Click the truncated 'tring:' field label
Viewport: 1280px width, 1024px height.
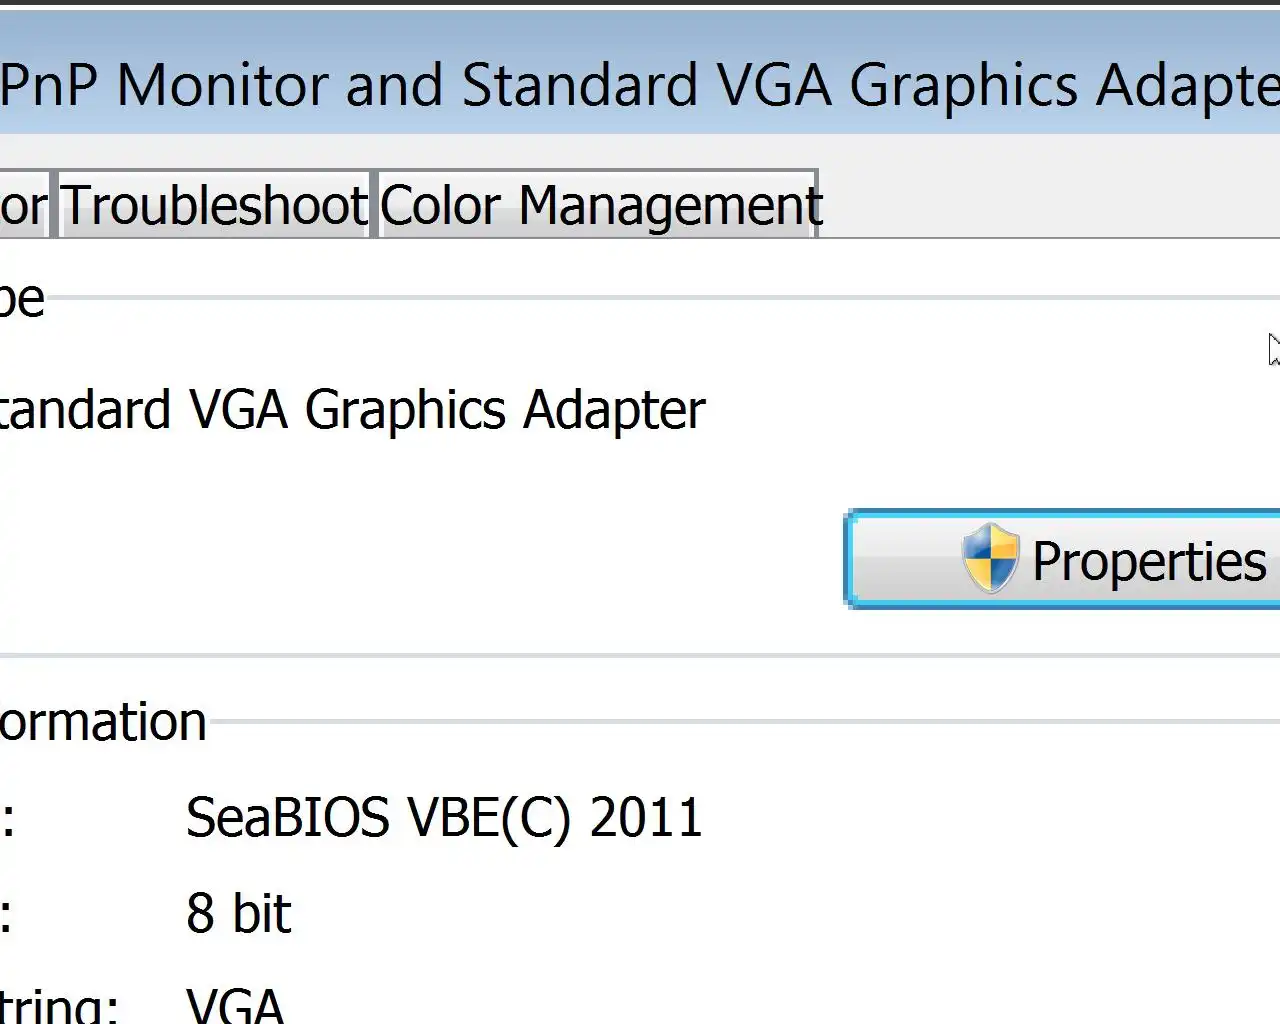[x=59, y=1006]
